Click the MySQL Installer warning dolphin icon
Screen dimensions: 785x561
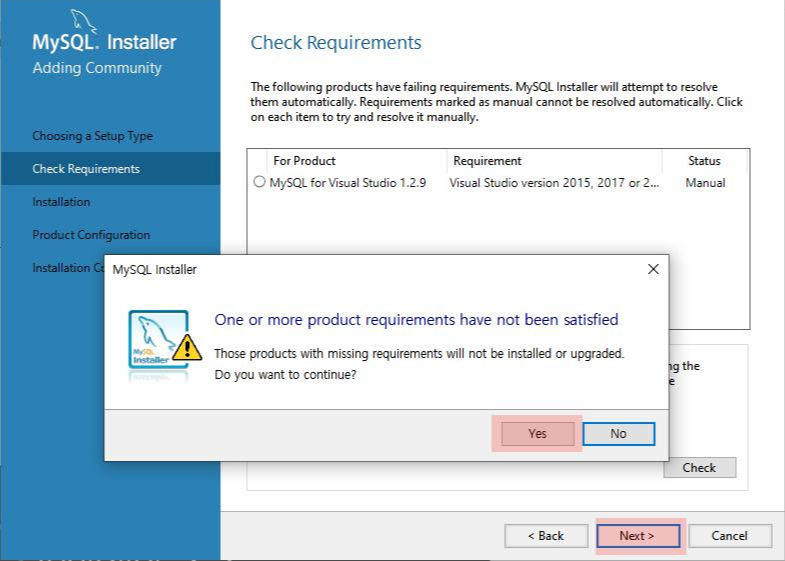(x=165, y=346)
